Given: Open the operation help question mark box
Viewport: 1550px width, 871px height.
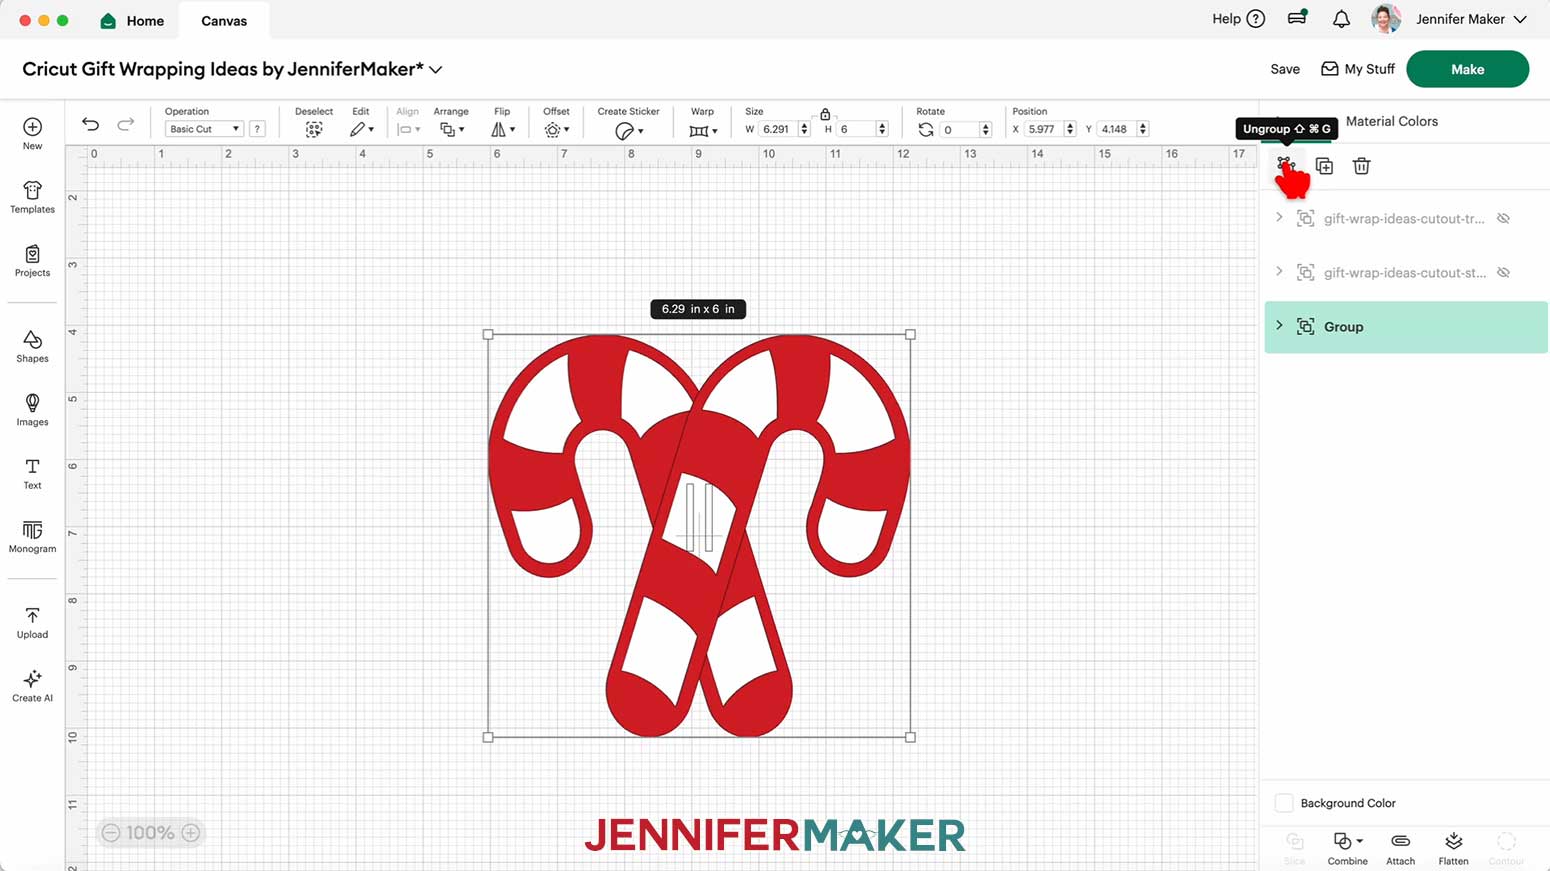Looking at the screenshot, I should [257, 129].
